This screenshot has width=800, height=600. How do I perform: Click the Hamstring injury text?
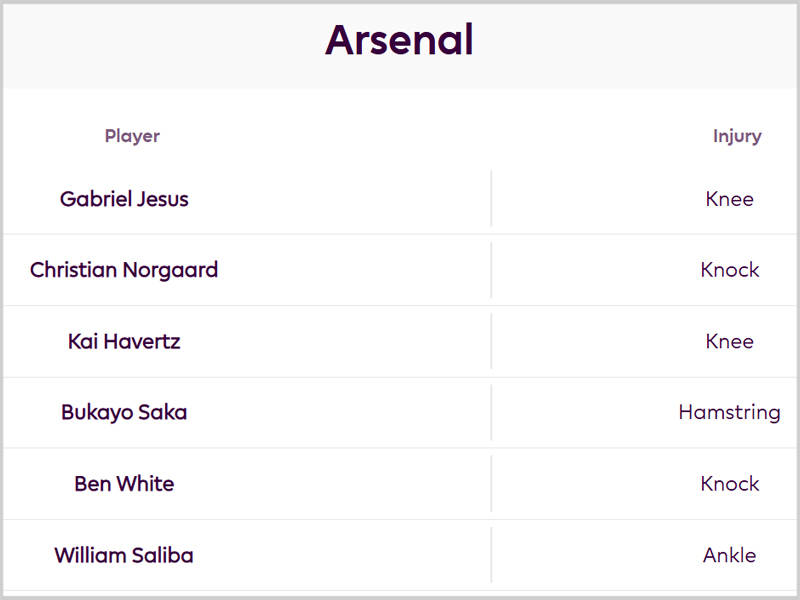point(729,412)
